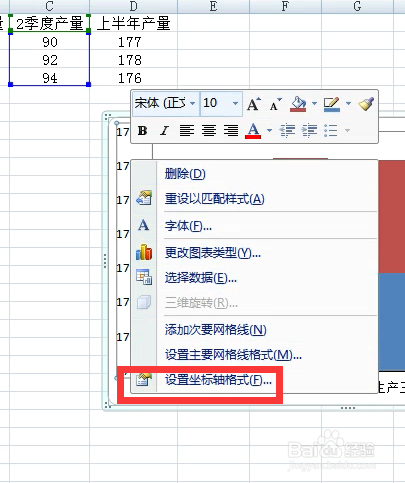Select cell with value 94
This screenshot has height=483, width=405.
click(50, 78)
